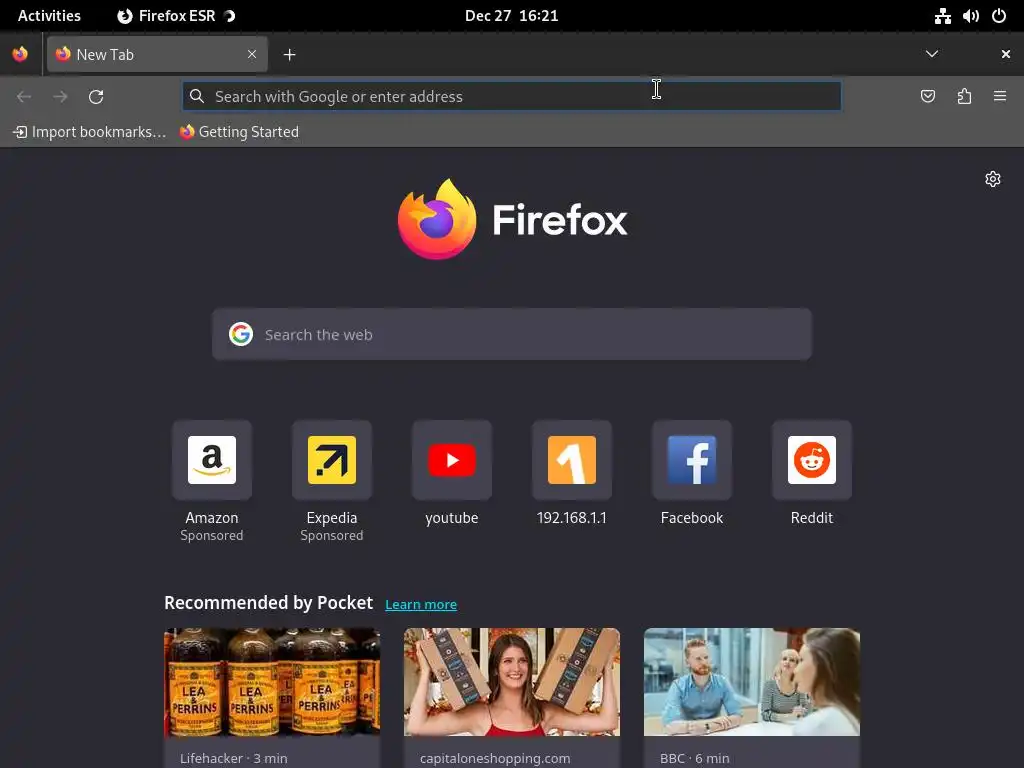Click Lifehacker · 3 min caption
1024x768 pixels.
point(234,758)
